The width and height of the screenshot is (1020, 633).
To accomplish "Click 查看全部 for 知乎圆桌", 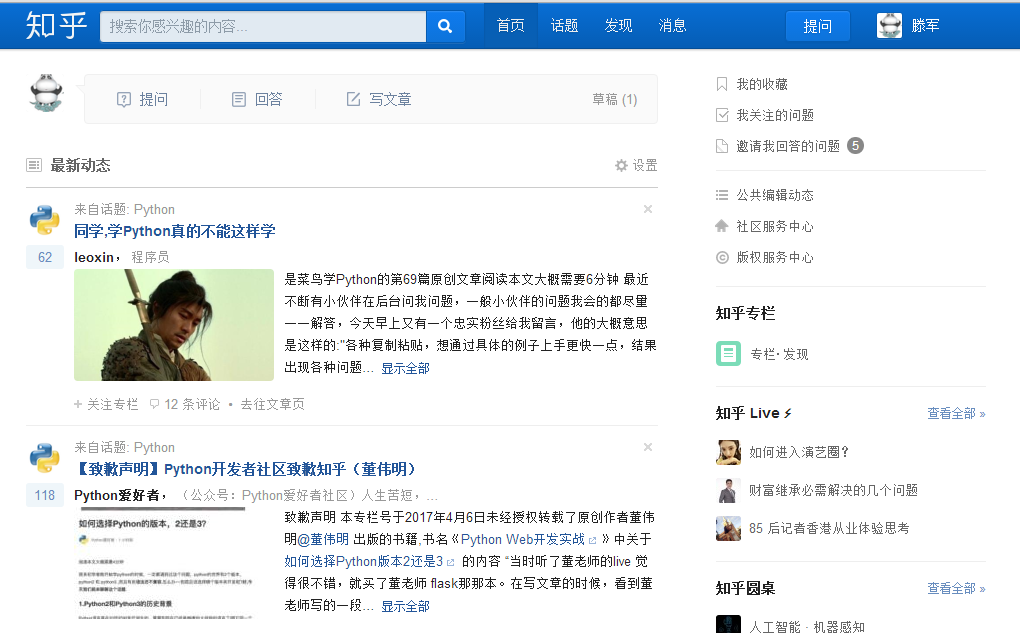I will click(x=956, y=589).
